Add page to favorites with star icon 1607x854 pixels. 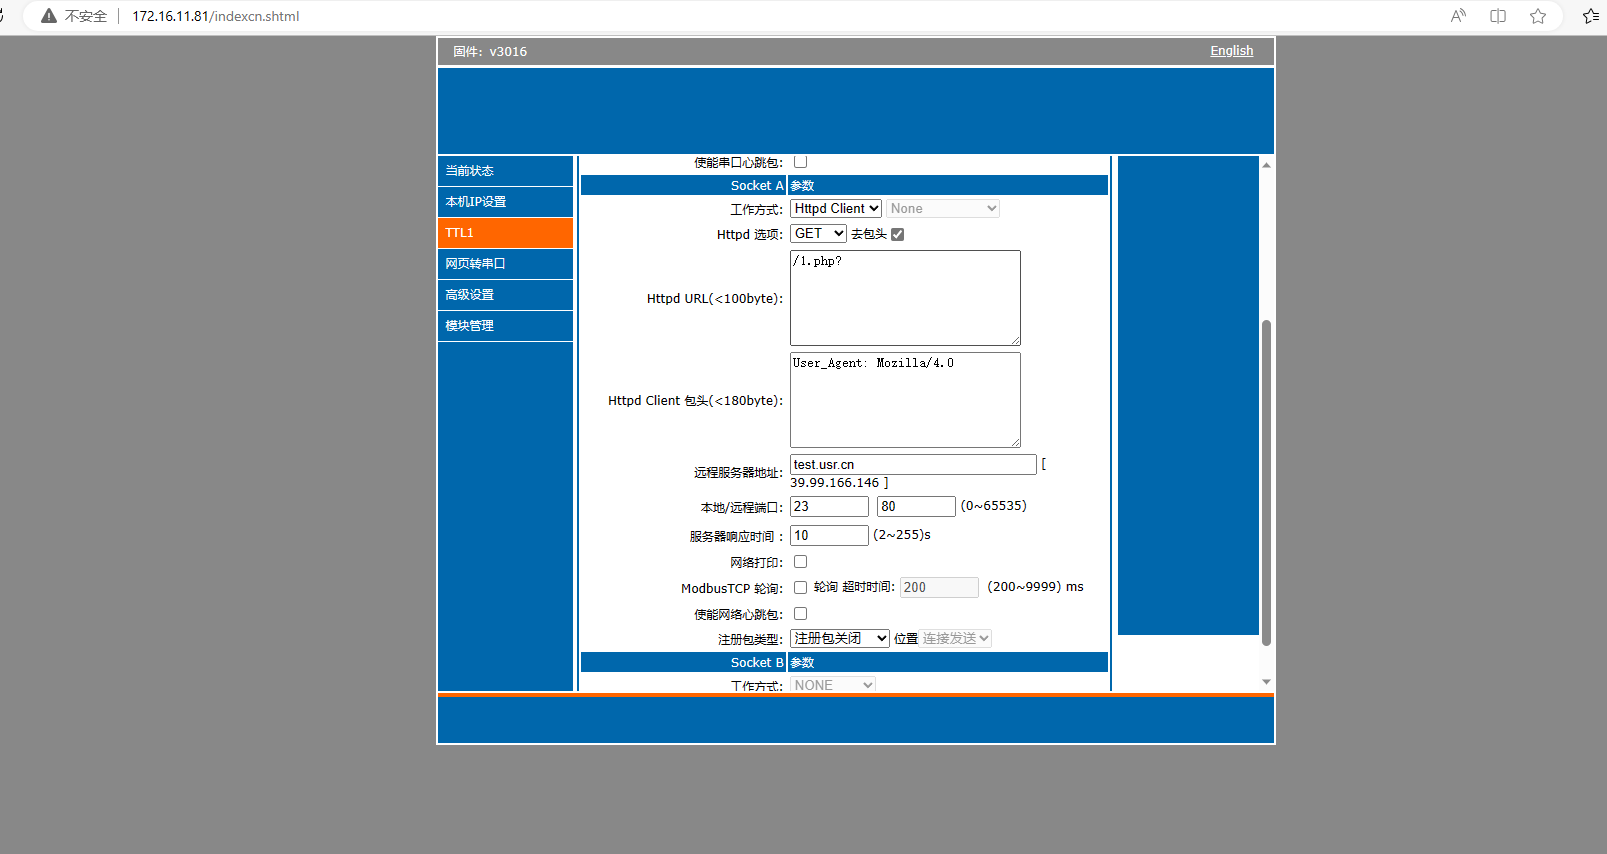click(1538, 16)
